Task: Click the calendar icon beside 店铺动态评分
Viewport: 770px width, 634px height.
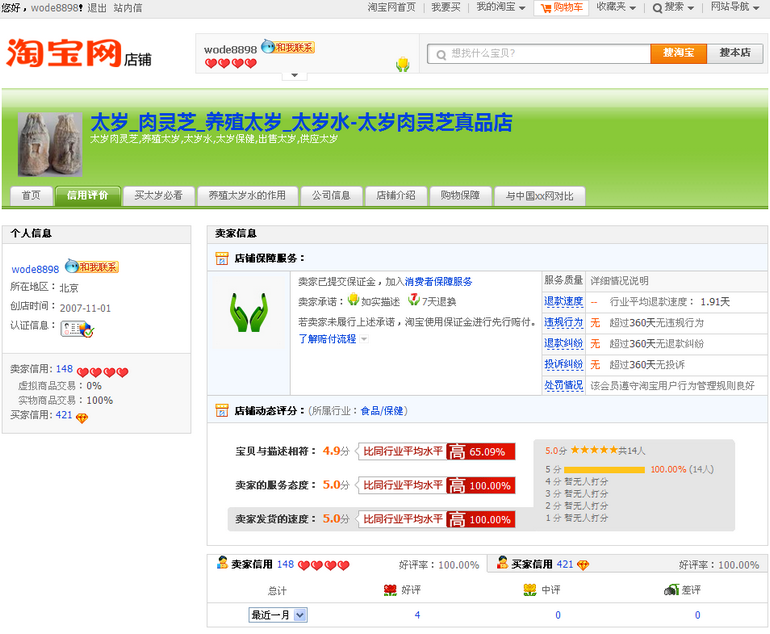Action: pyautogui.click(x=222, y=411)
